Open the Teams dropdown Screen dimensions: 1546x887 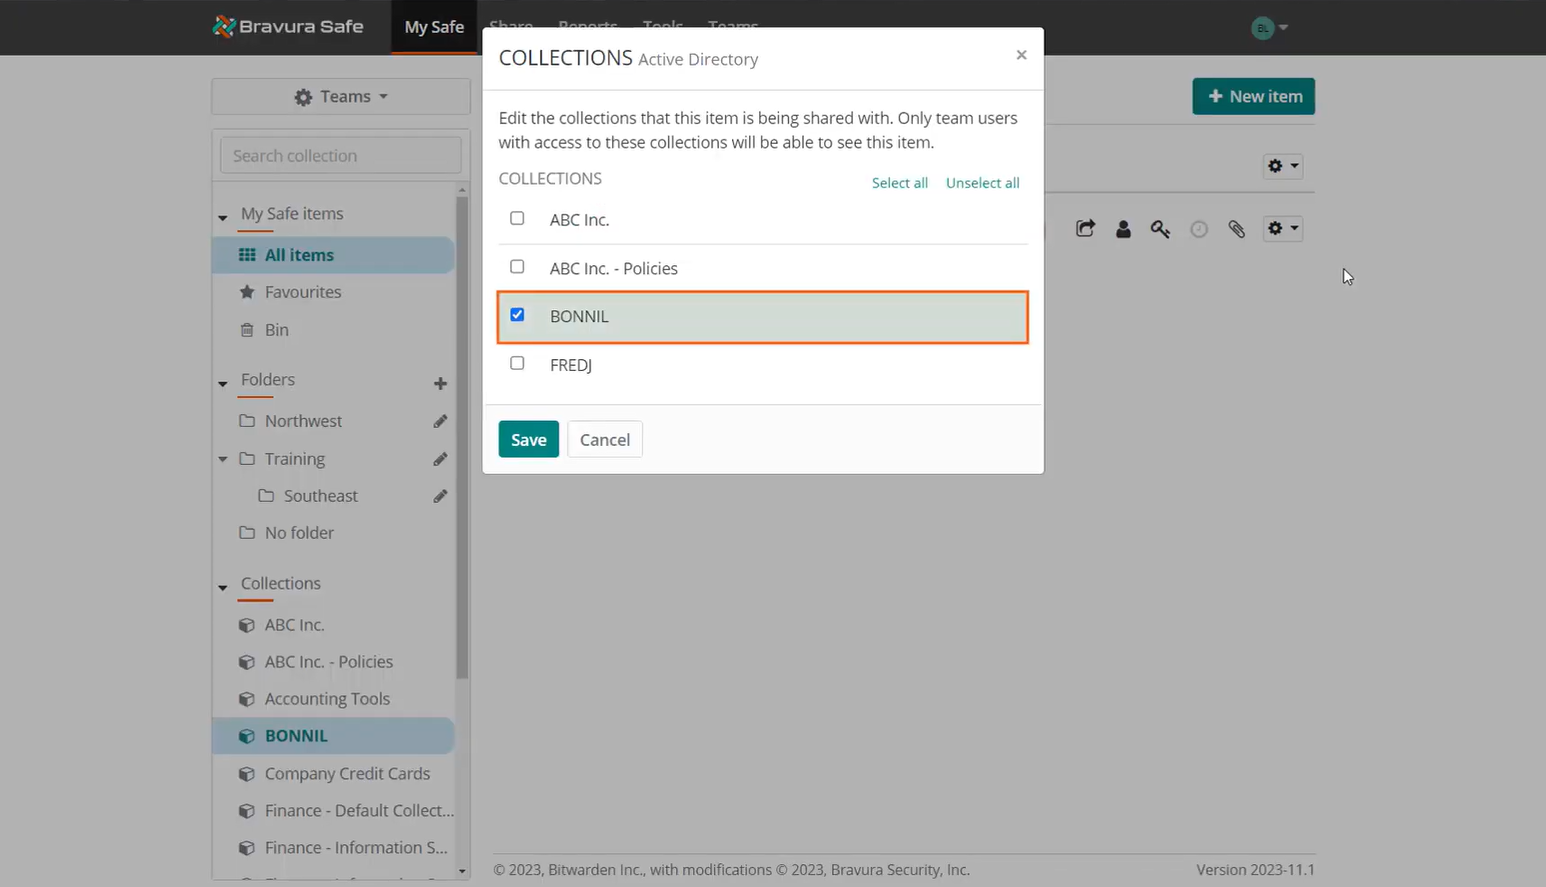coord(341,96)
